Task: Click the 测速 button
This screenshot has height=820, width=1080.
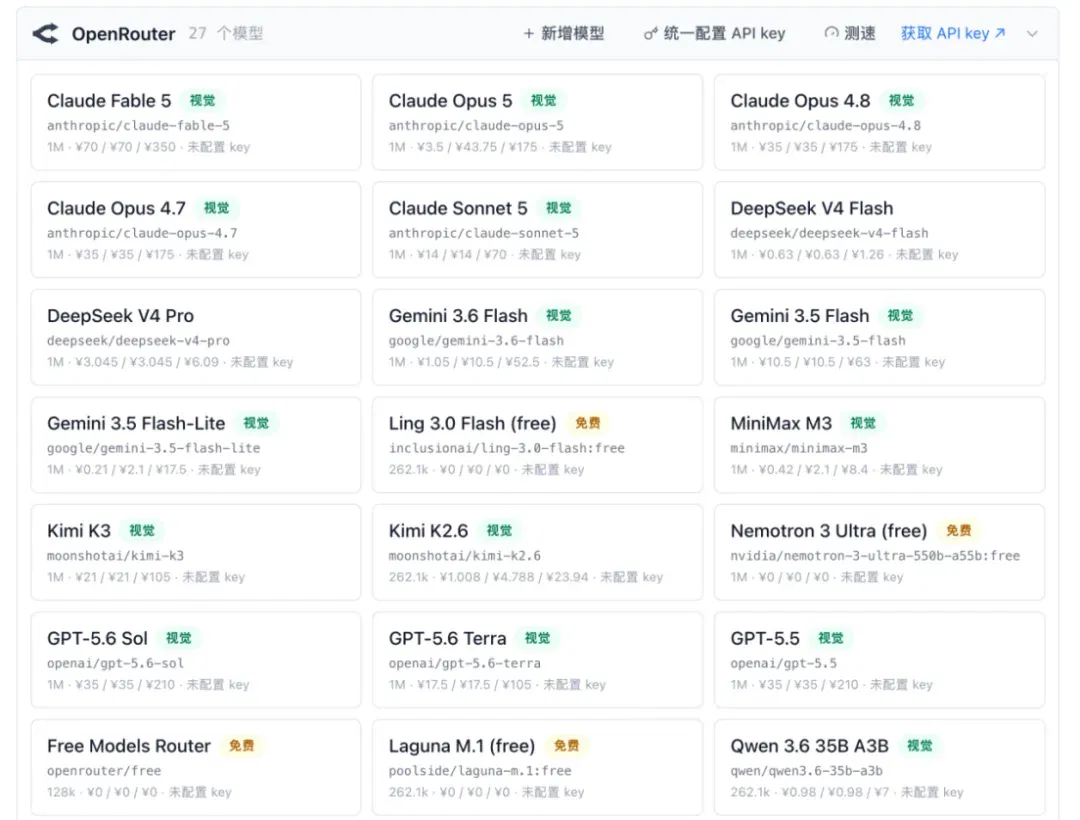Action: click(850, 33)
